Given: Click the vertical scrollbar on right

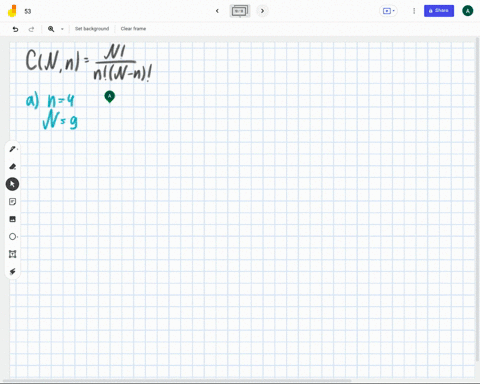Looking at the screenshot, I should tap(478, 200).
